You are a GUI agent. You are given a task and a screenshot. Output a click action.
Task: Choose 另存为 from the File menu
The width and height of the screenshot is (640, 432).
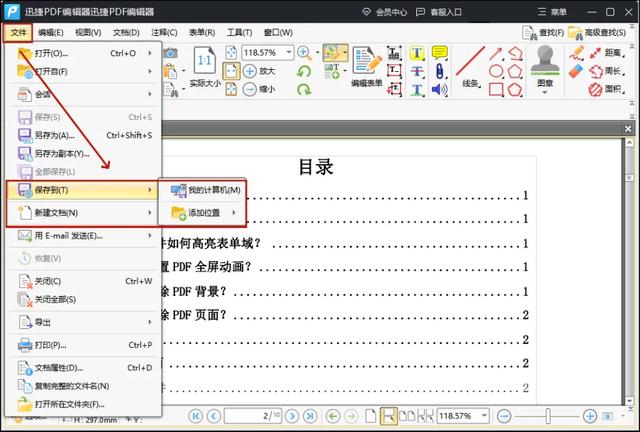click(x=54, y=135)
